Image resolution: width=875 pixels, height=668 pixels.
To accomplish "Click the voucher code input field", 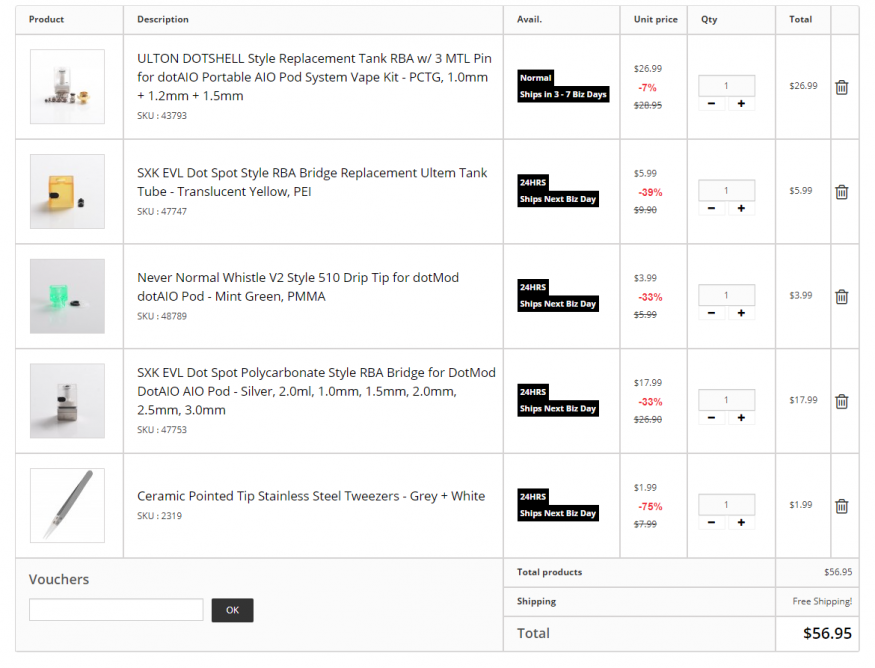I will (x=116, y=610).
